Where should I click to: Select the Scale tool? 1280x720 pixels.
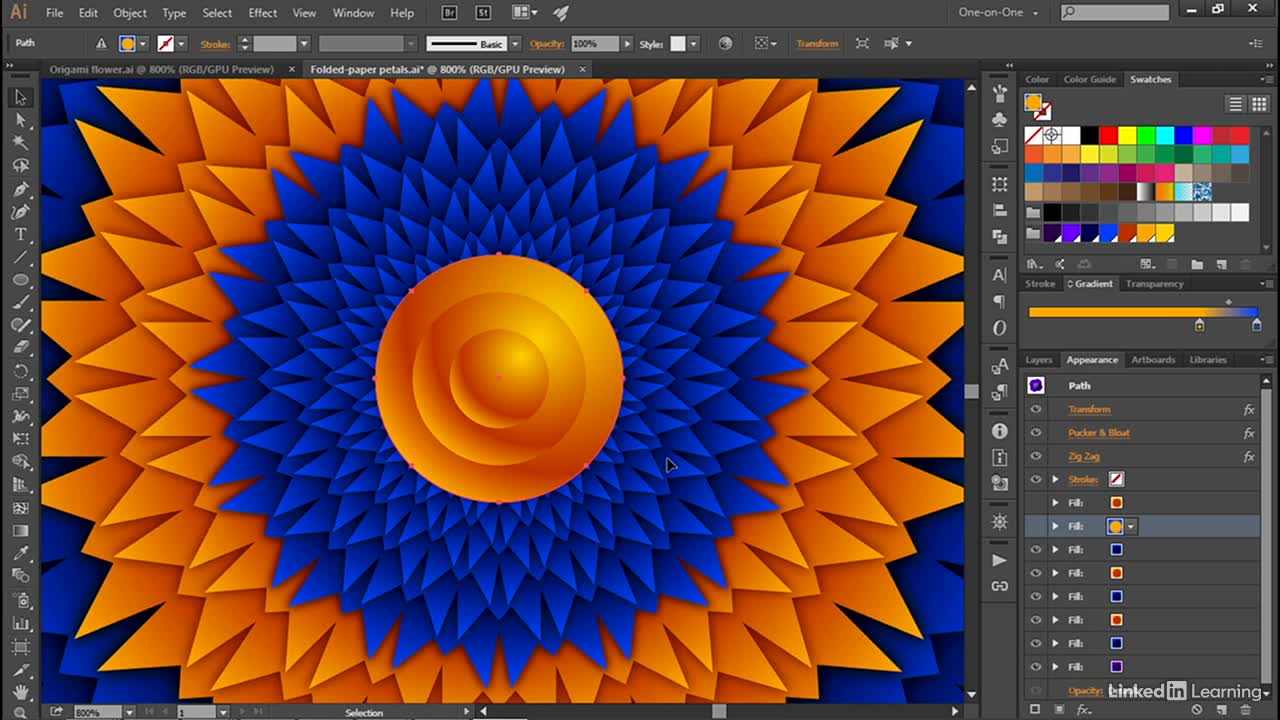(20, 394)
